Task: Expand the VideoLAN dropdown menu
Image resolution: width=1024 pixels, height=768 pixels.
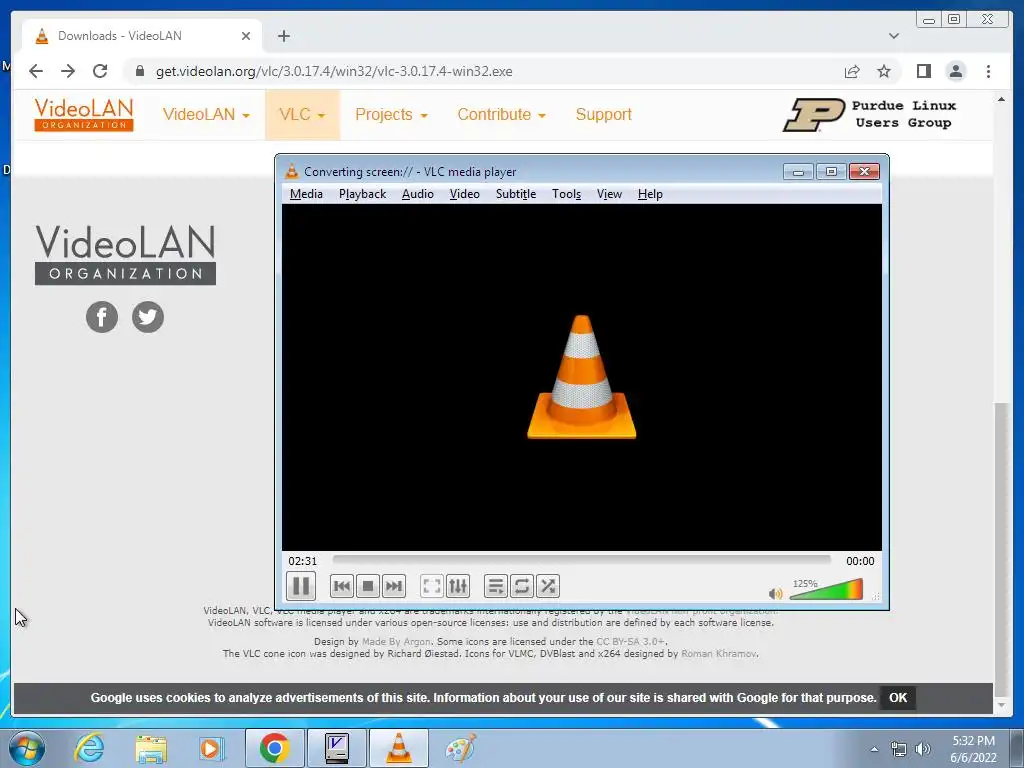Action: pyautogui.click(x=206, y=114)
